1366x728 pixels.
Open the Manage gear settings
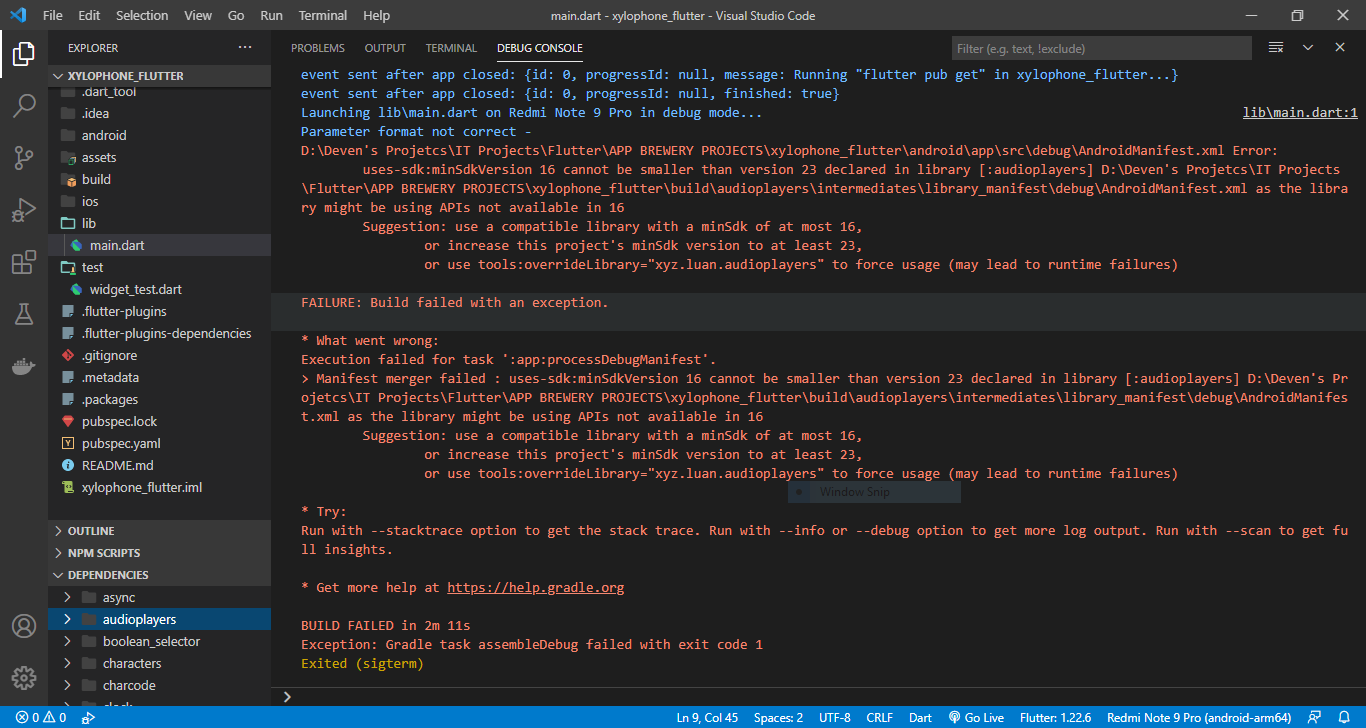tap(23, 677)
